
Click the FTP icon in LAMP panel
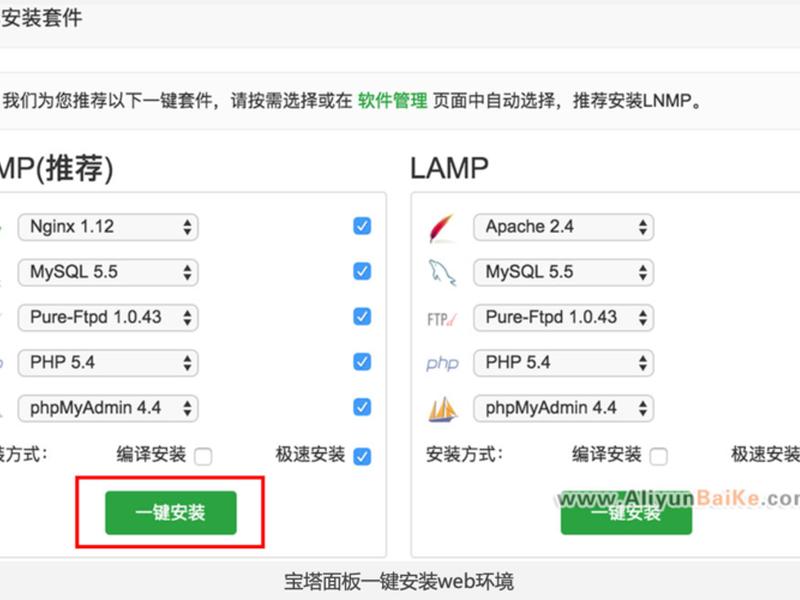pos(442,319)
